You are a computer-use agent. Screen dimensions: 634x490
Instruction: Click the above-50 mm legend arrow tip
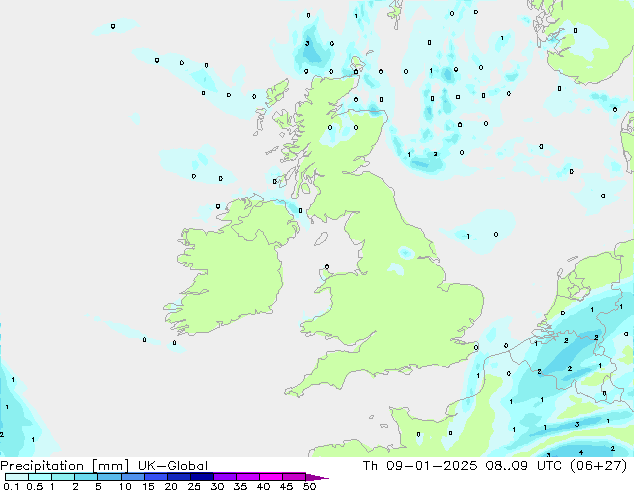(x=317, y=477)
